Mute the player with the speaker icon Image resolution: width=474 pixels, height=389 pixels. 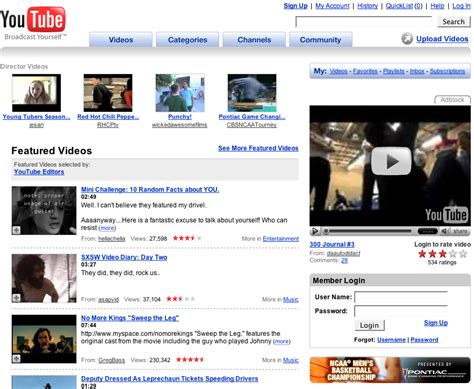click(444, 231)
